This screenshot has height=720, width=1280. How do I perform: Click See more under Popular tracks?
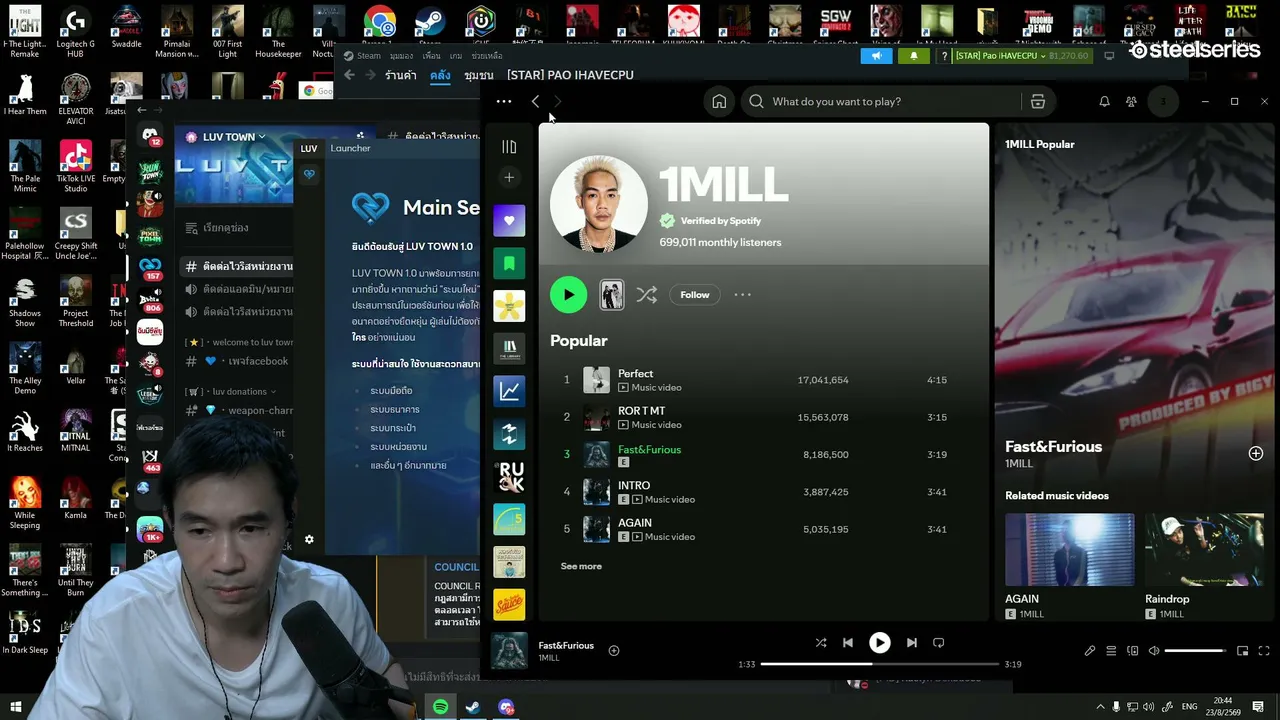[581, 566]
